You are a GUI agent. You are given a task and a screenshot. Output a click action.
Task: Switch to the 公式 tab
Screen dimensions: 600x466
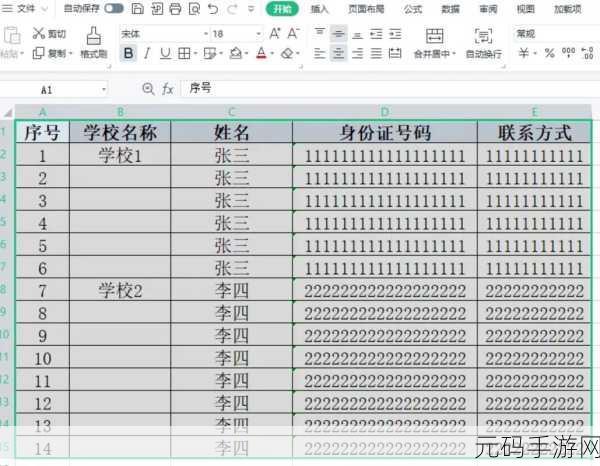point(413,9)
